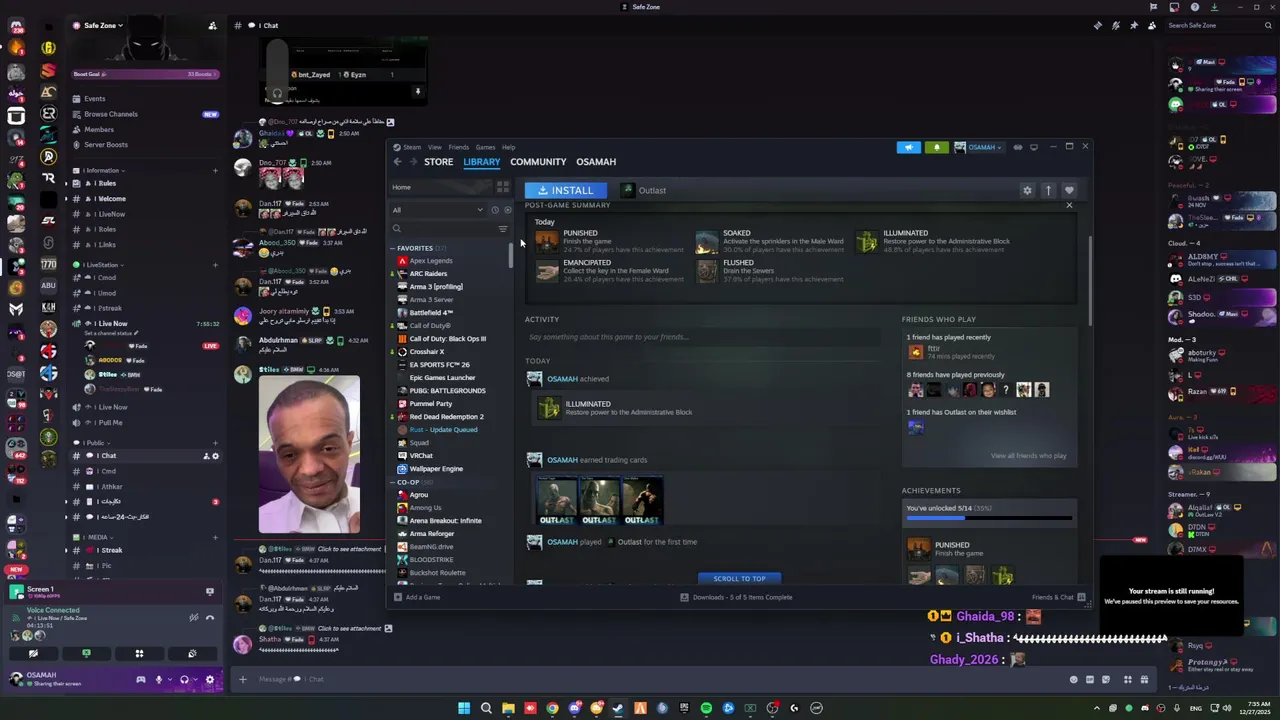This screenshot has height=720, width=1280.
Task: Toggle notification mute icon in Discord header
Action: tap(1116, 25)
